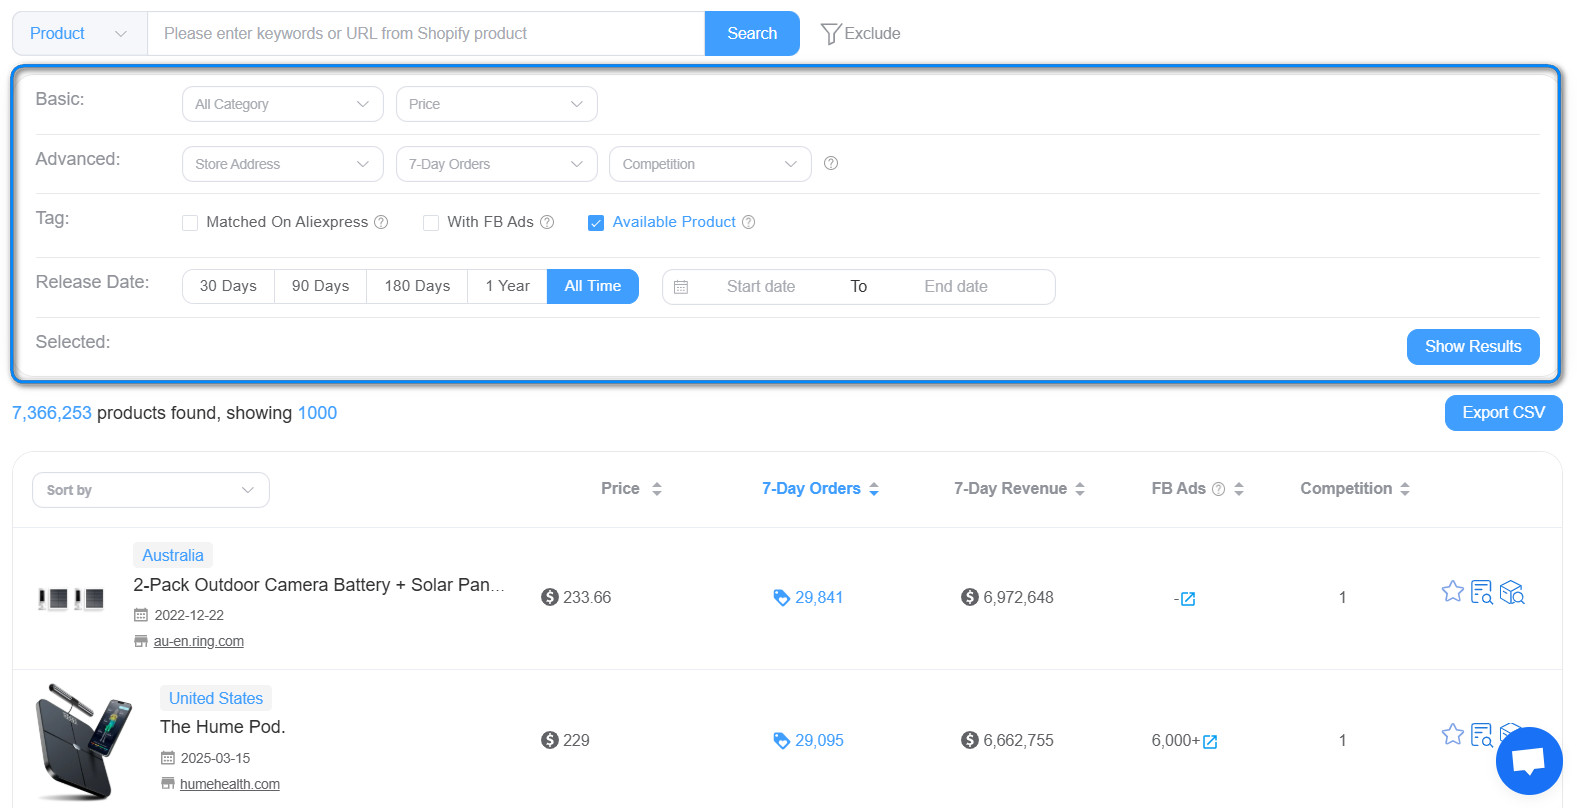
Task: Open the Sort by dropdown
Action: coord(151,490)
